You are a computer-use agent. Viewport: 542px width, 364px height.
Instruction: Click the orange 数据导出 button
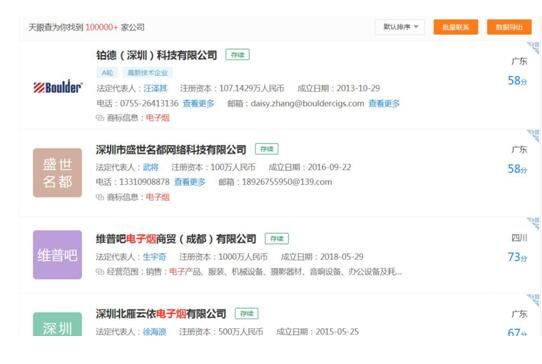tap(509, 27)
